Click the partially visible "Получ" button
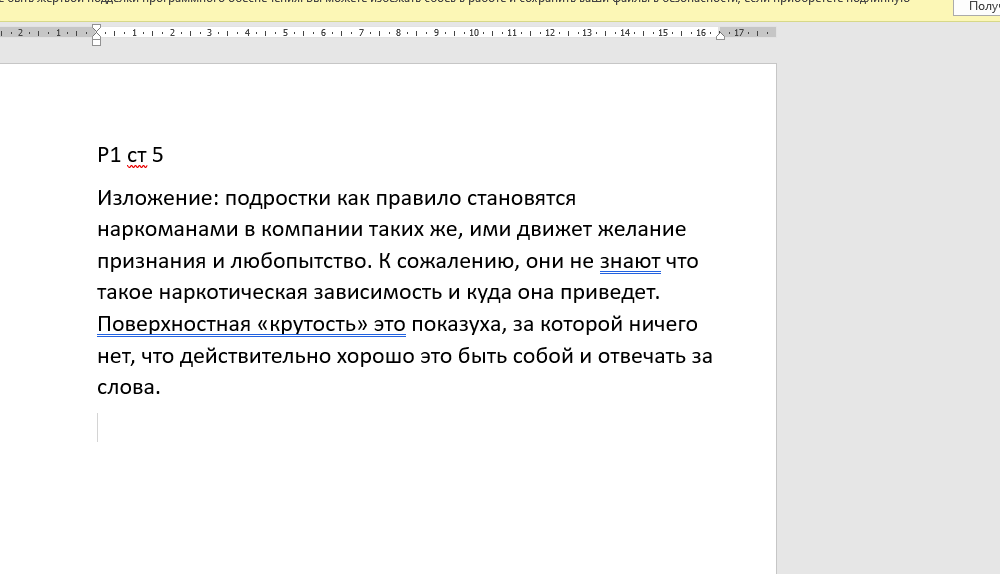The image size is (1000, 574). [976, 6]
